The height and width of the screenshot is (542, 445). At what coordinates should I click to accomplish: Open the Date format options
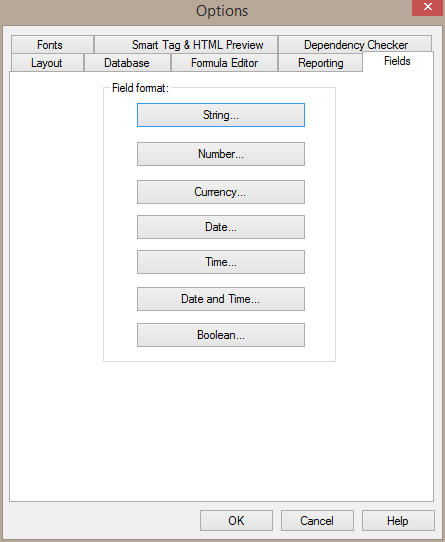[221, 227]
